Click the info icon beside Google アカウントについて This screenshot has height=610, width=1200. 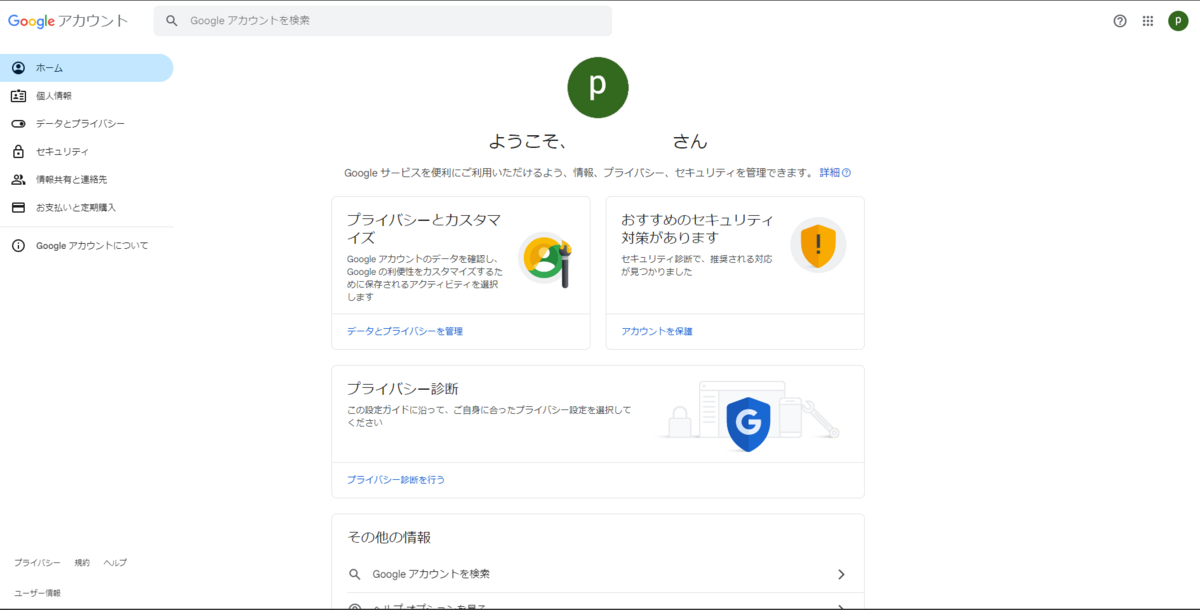[x=18, y=246]
